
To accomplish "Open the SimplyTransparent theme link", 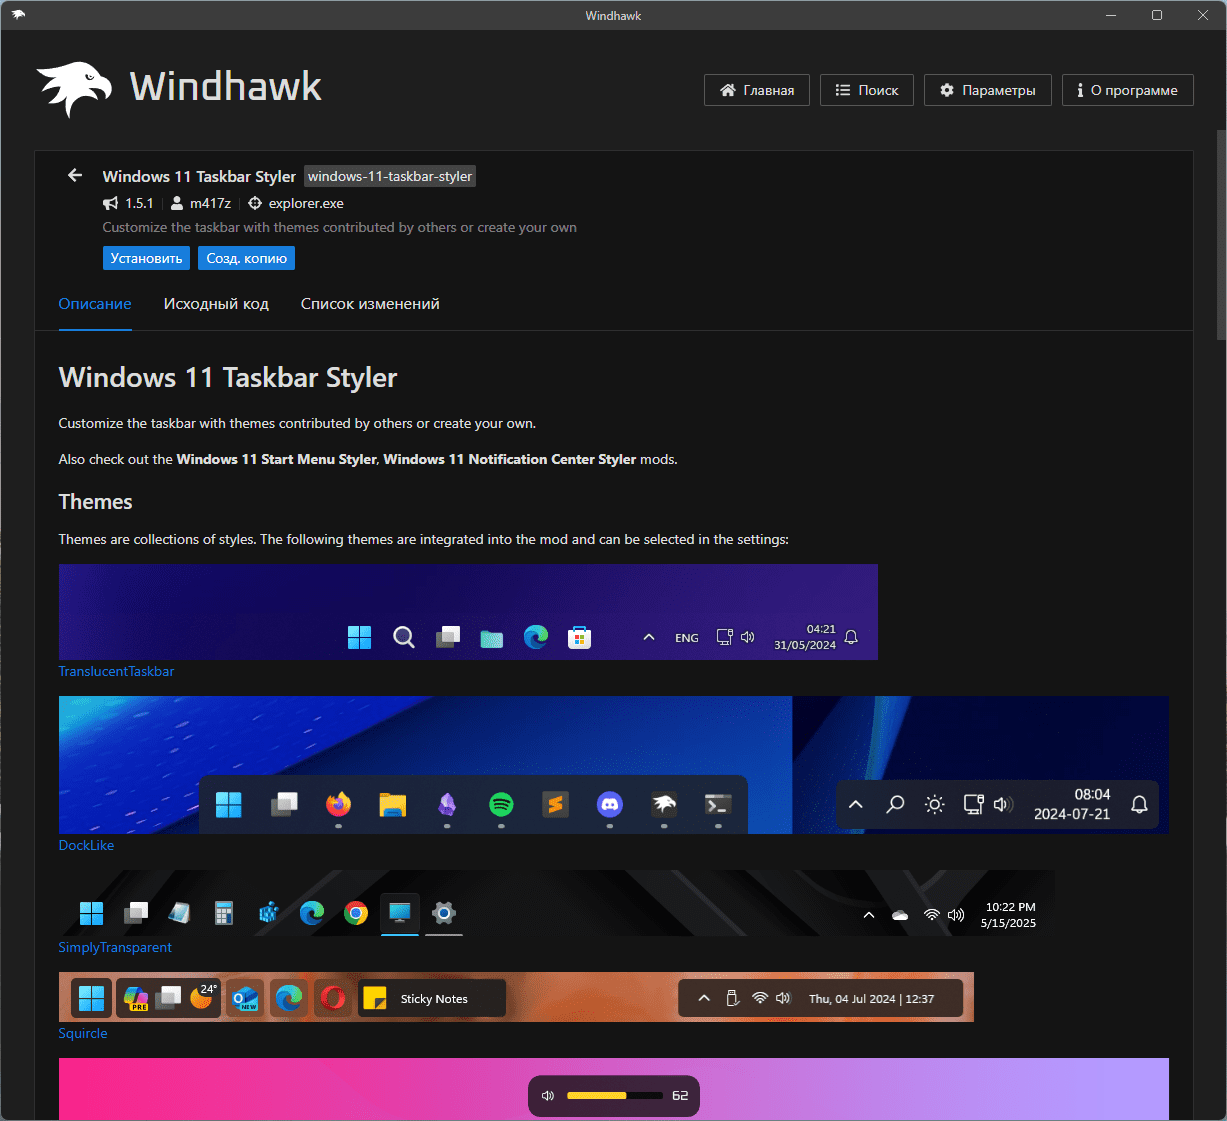I will pyautogui.click(x=115, y=947).
